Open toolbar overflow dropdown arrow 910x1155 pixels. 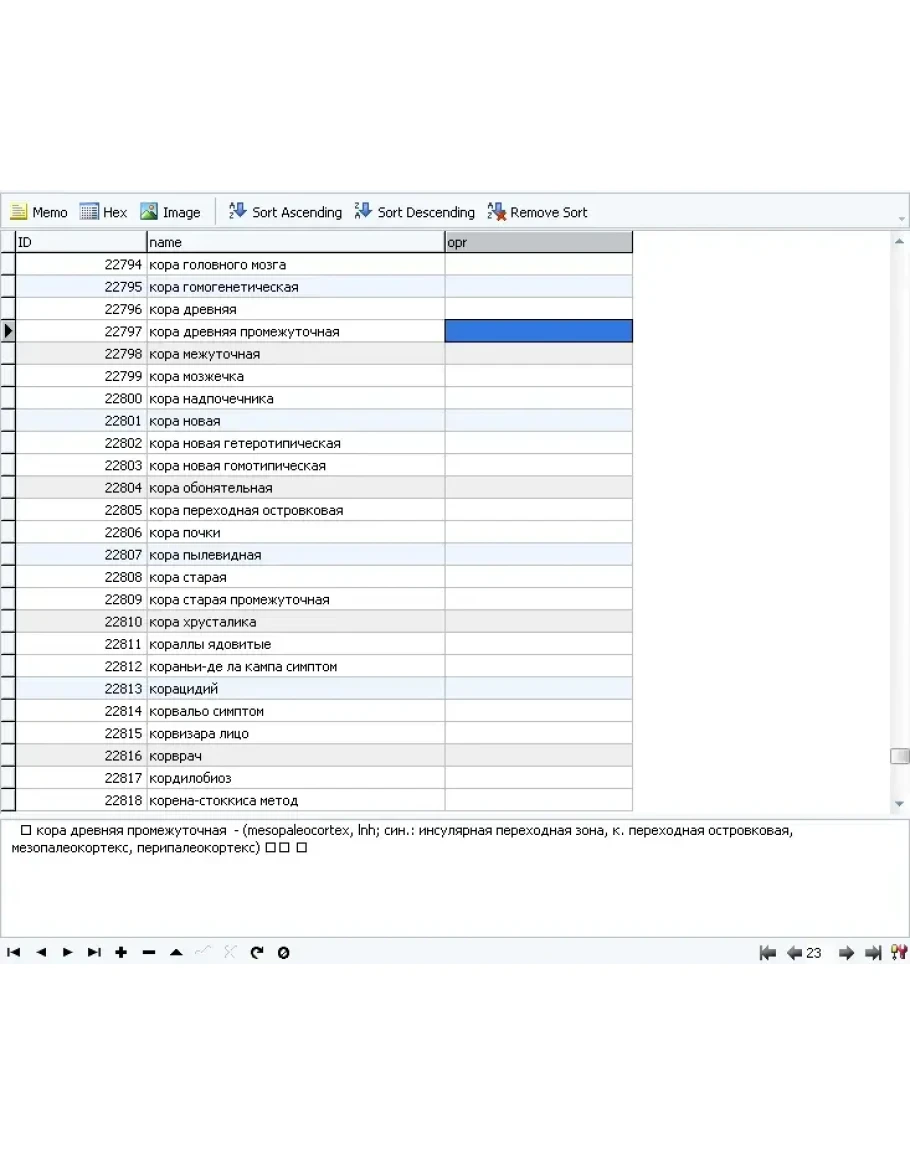[x=902, y=219]
